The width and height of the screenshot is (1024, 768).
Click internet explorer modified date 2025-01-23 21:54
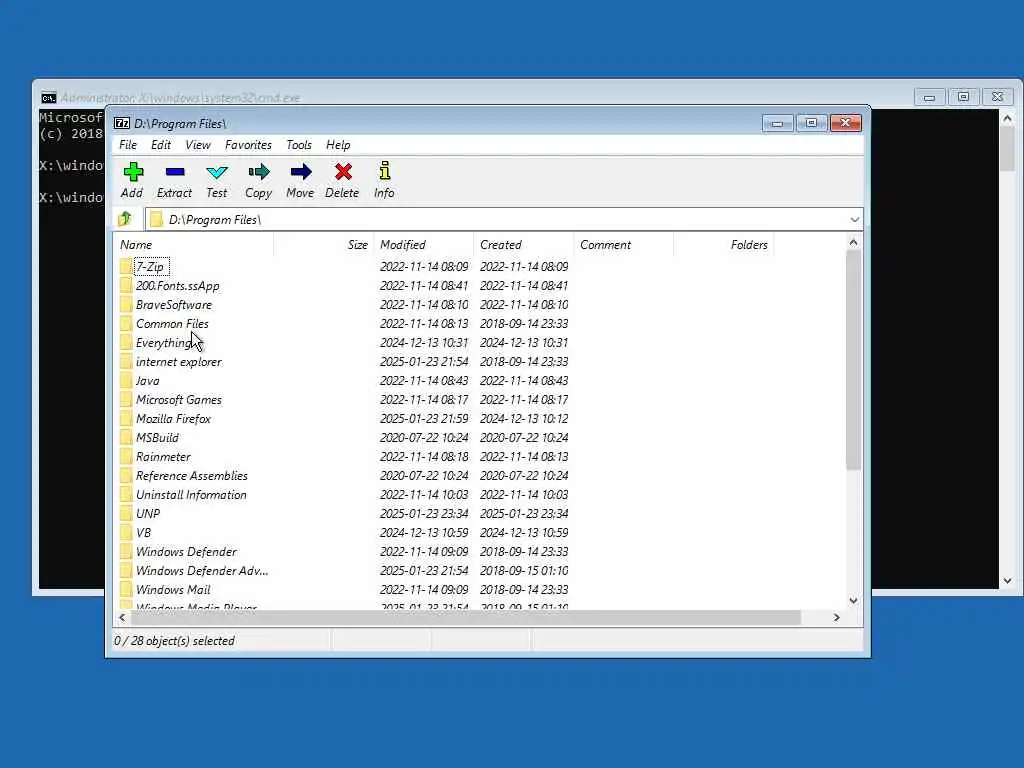(x=424, y=361)
